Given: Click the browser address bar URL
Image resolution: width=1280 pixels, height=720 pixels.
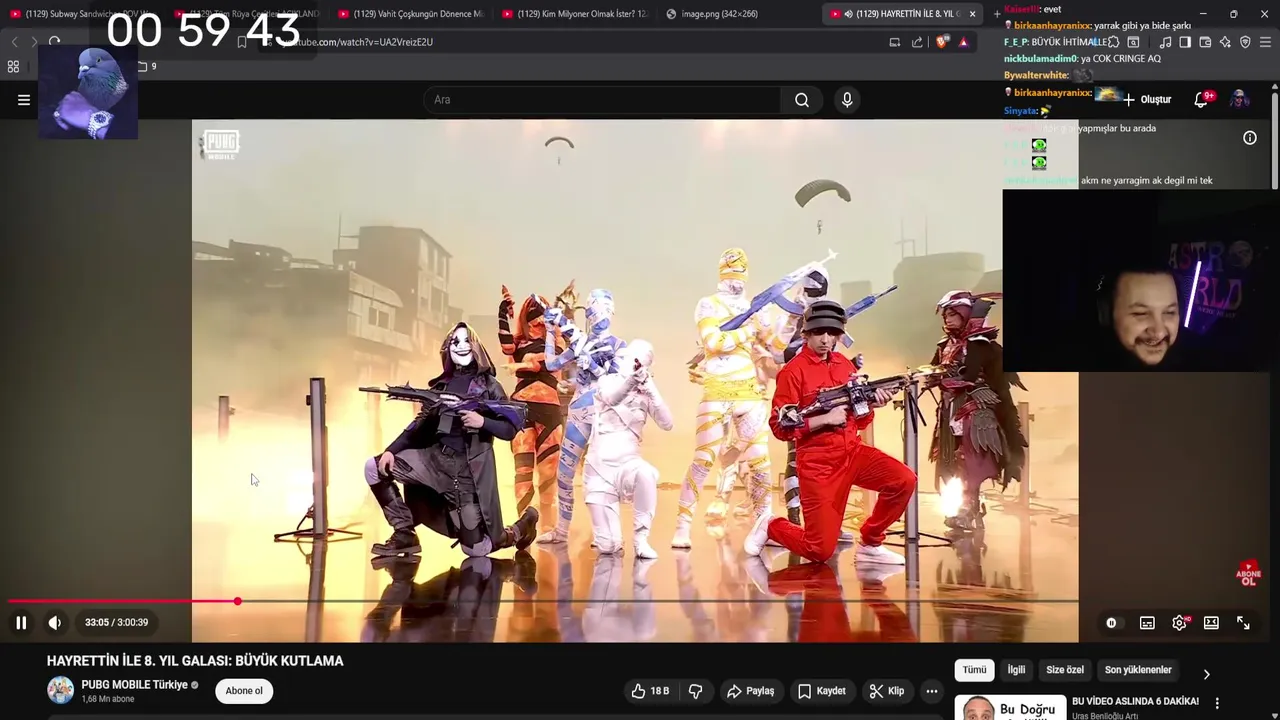Looking at the screenshot, I should point(355,42).
